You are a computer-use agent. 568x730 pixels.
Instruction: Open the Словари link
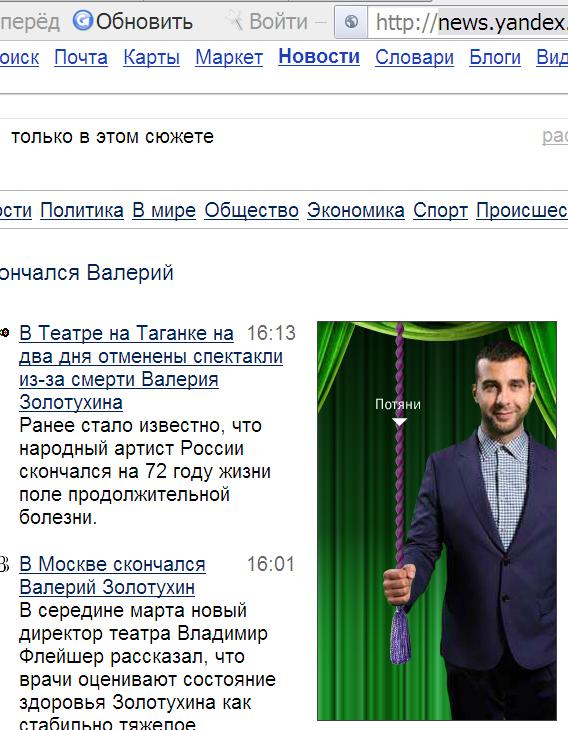tap(414, 58)
